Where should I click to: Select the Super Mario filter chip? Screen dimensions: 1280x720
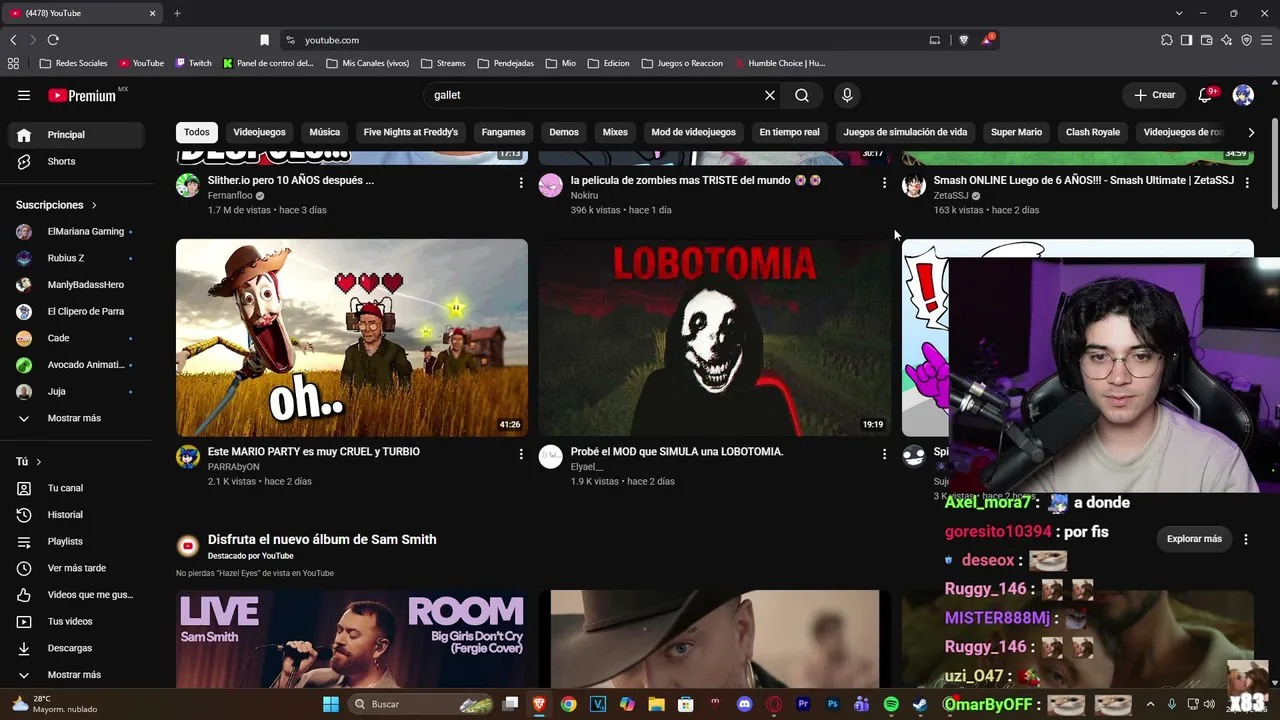click(x=1016, y=132)
